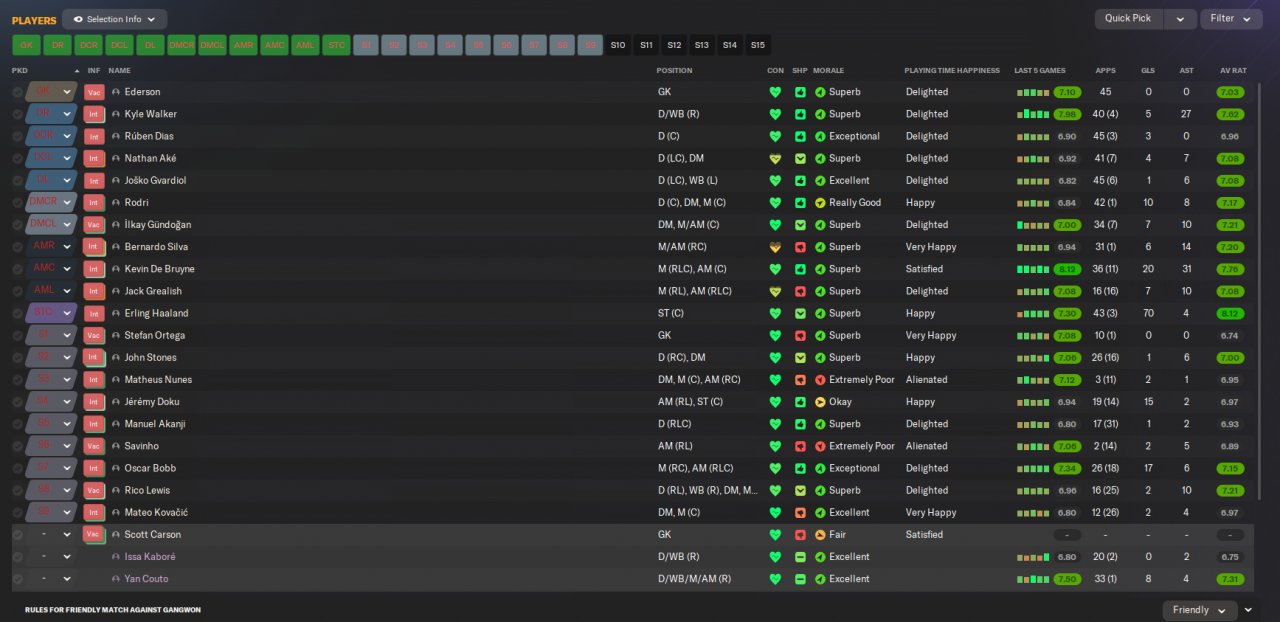This screenshot has width=1280, height=622.
Task: Open the Friendly match rules dropdown
Action: pyautogui.click(x=1199, y=610)
